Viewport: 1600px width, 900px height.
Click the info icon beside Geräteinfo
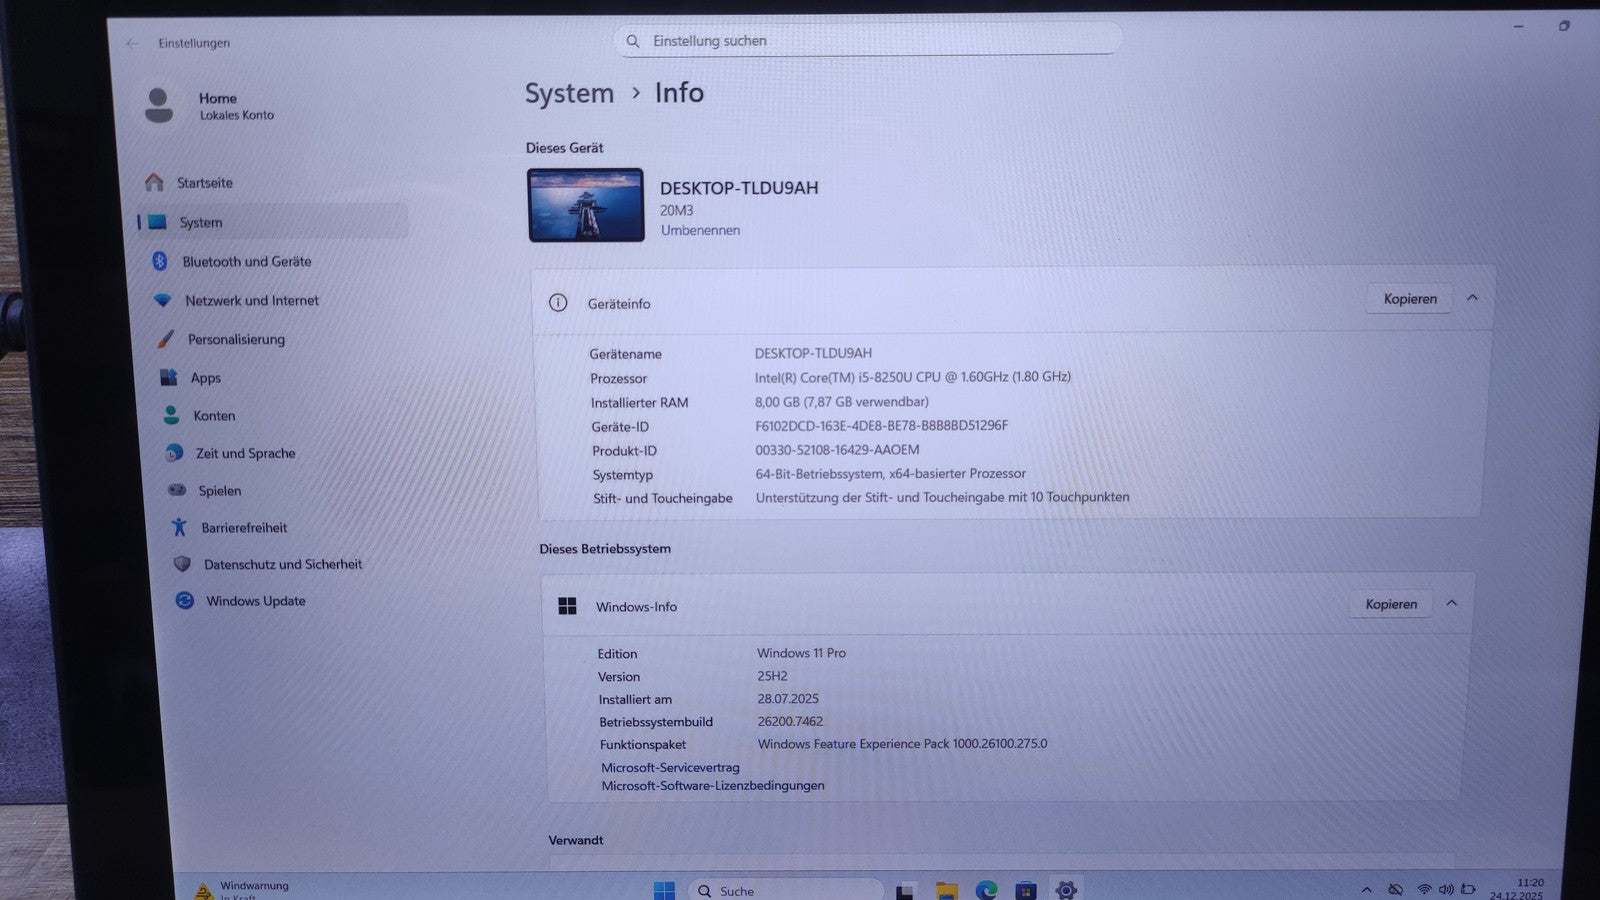coord(558,303)
